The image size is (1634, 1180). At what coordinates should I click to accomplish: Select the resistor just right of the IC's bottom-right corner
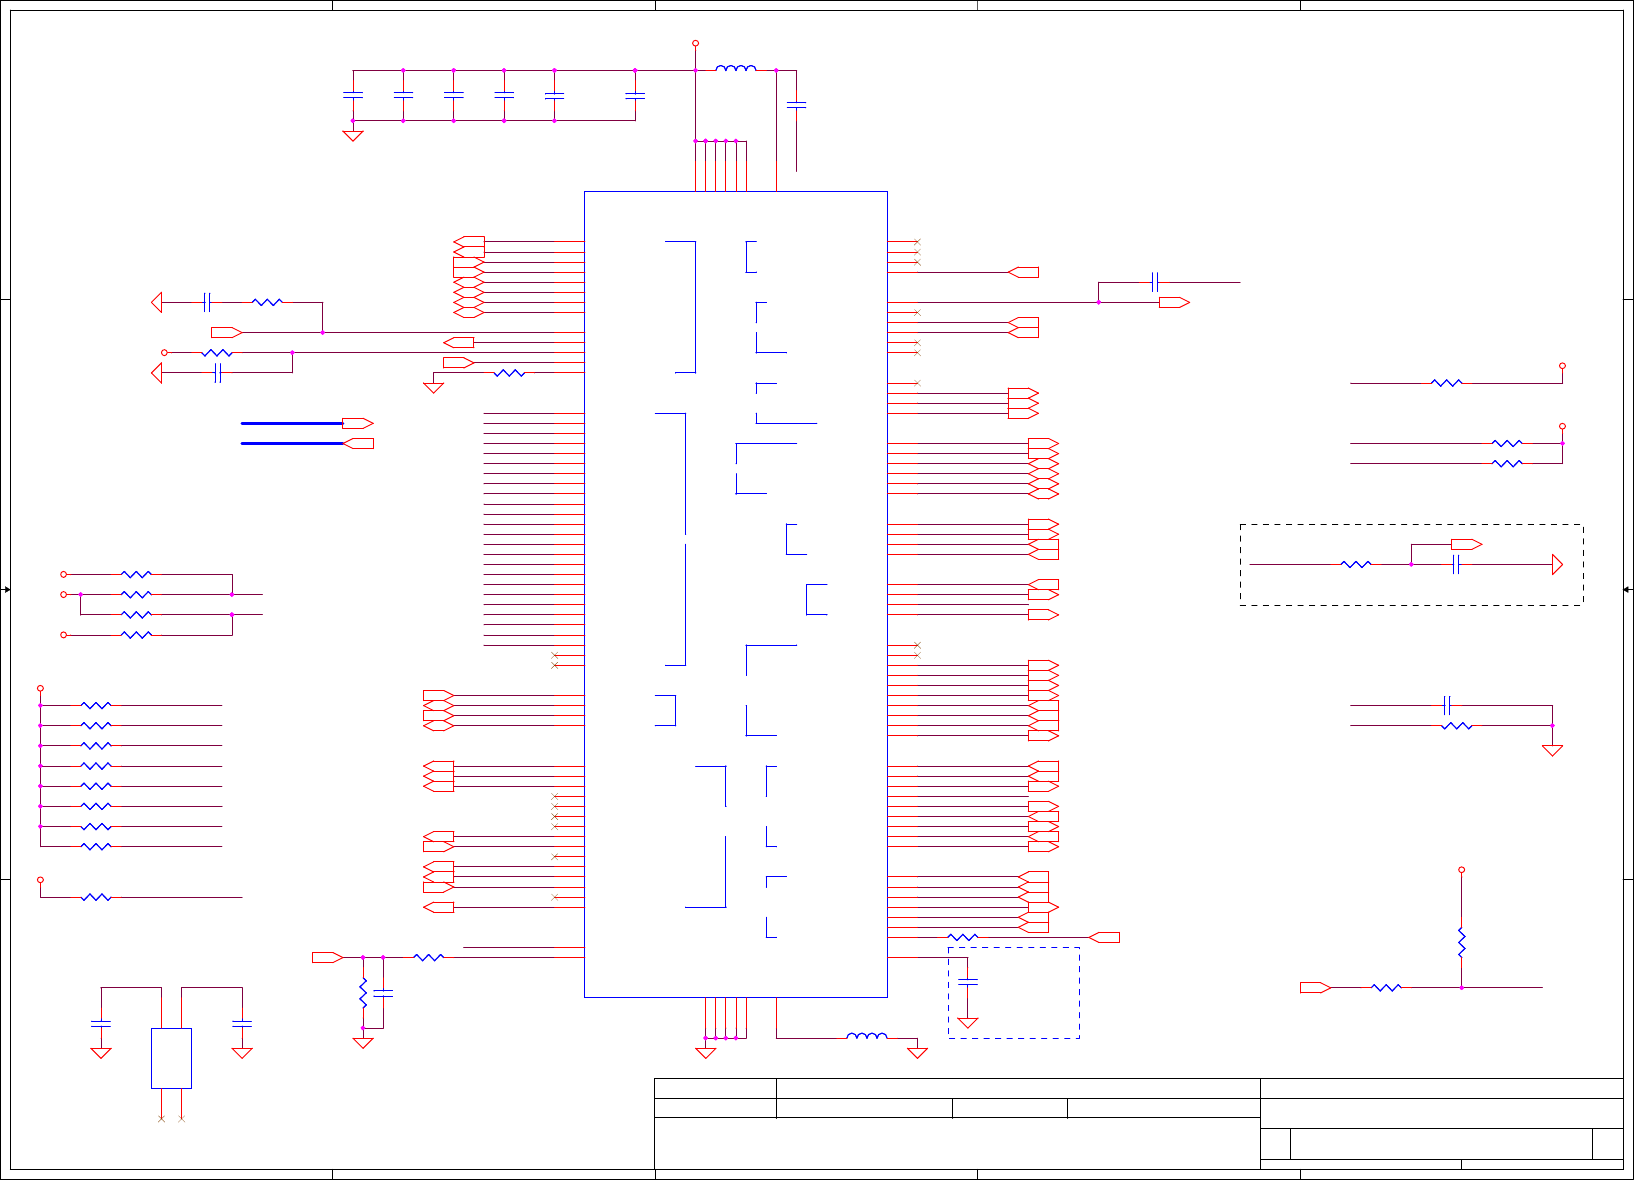pyautogui.click(x=963, y=937)
